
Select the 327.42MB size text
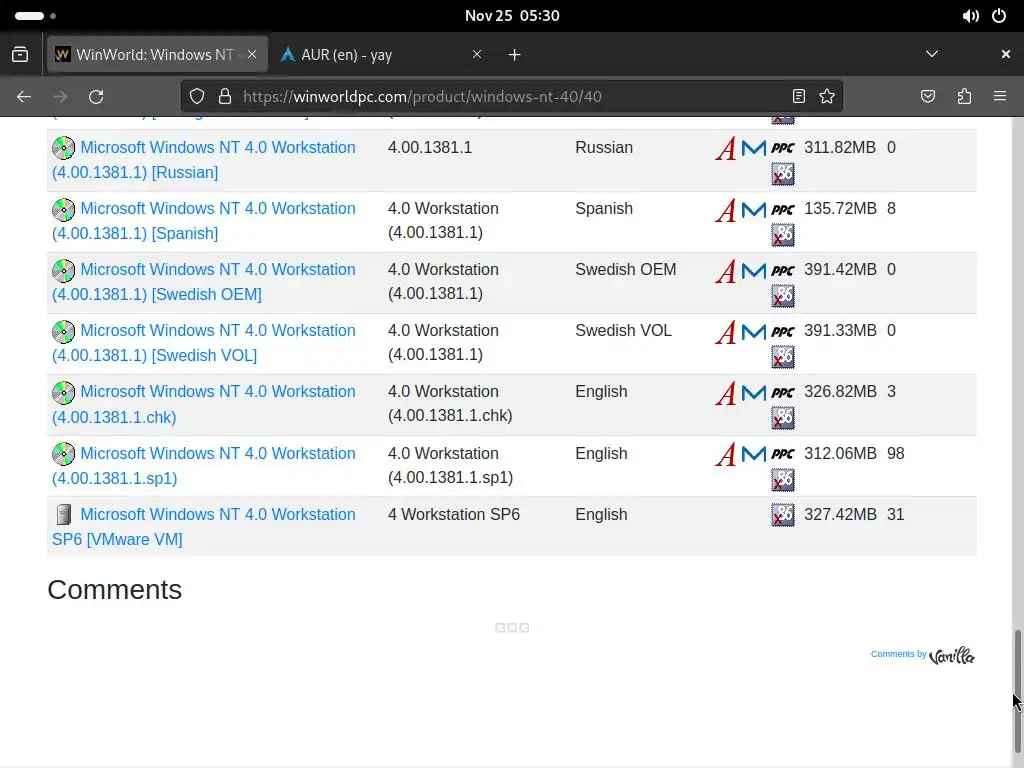click(x=840, y=515)
